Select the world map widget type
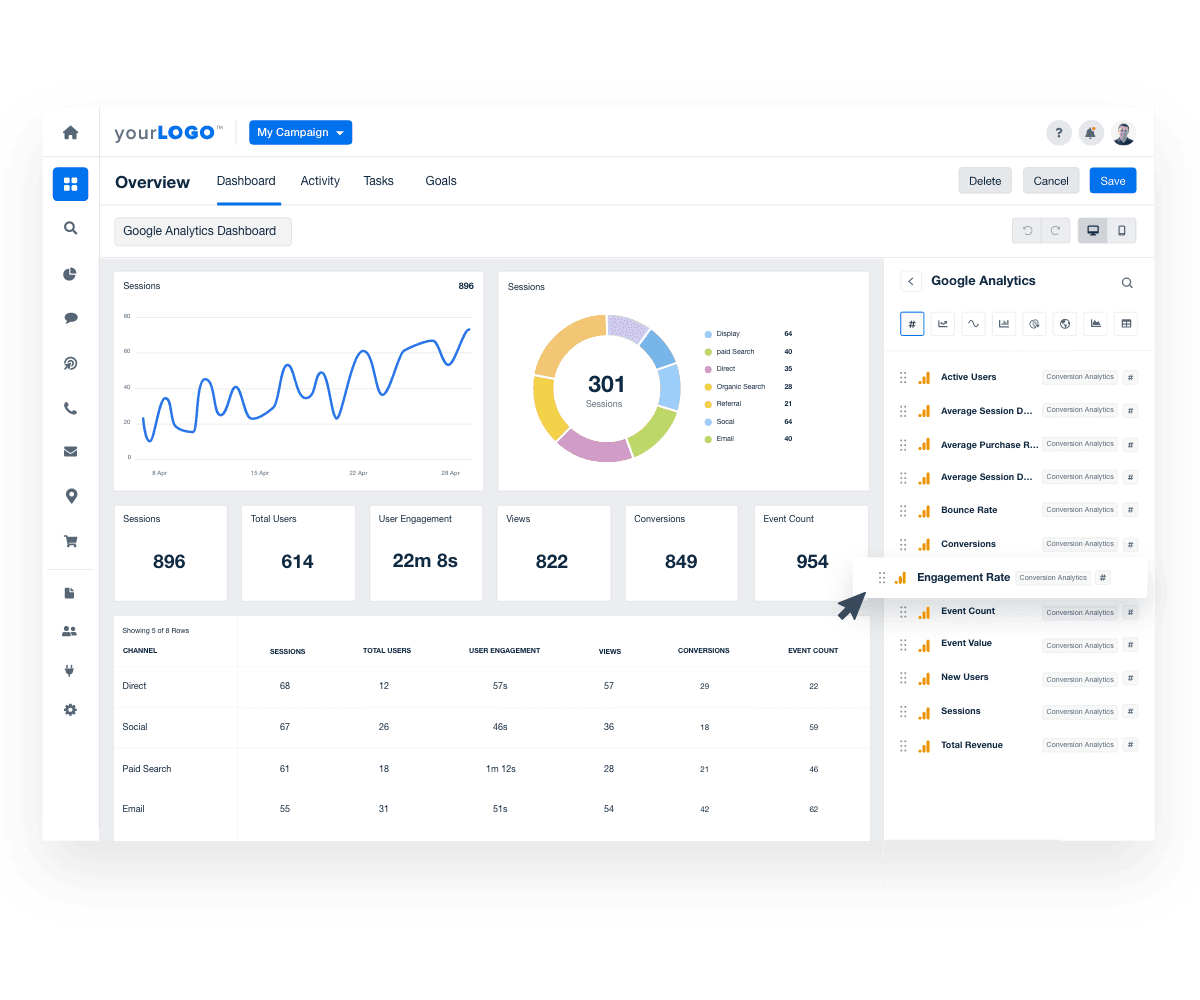Image resolution: width=1200 pixels, height=1000 pixels. 1064,323
